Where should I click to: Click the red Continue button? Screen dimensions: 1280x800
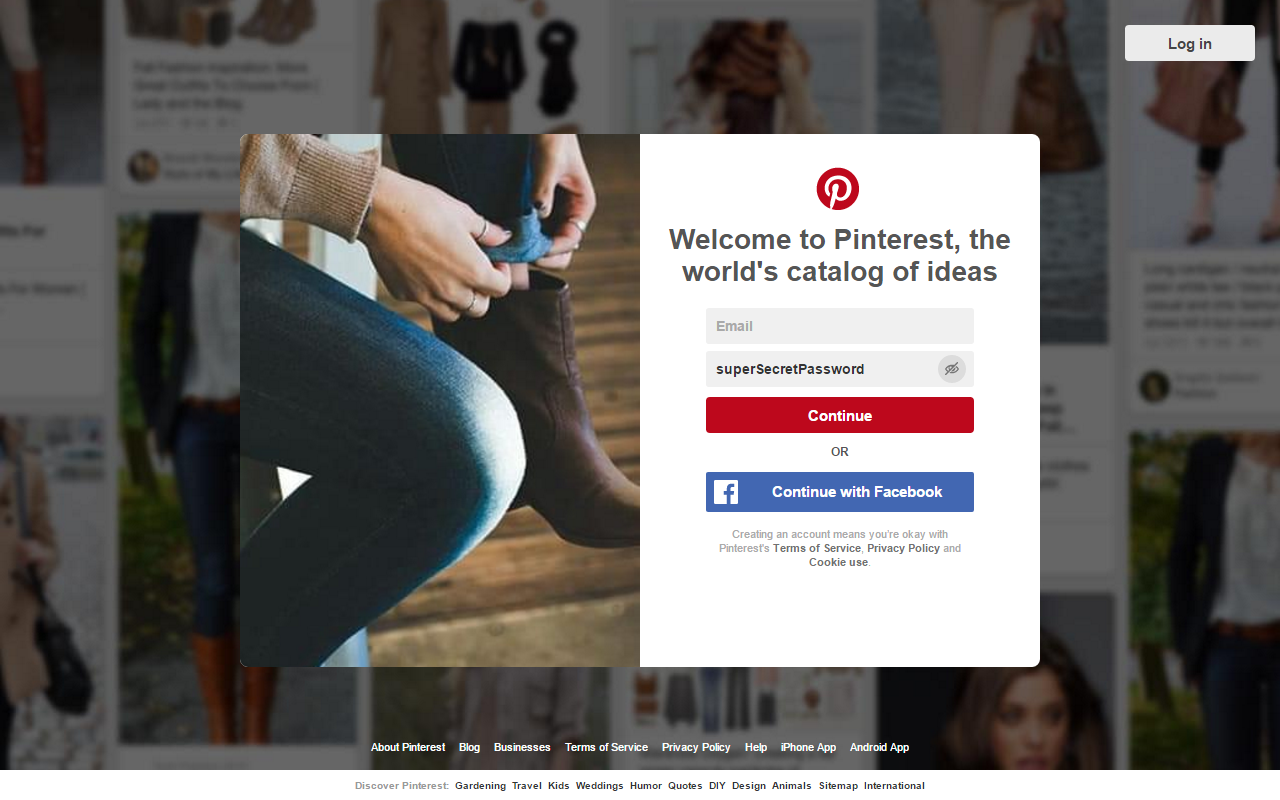point(840,415)
